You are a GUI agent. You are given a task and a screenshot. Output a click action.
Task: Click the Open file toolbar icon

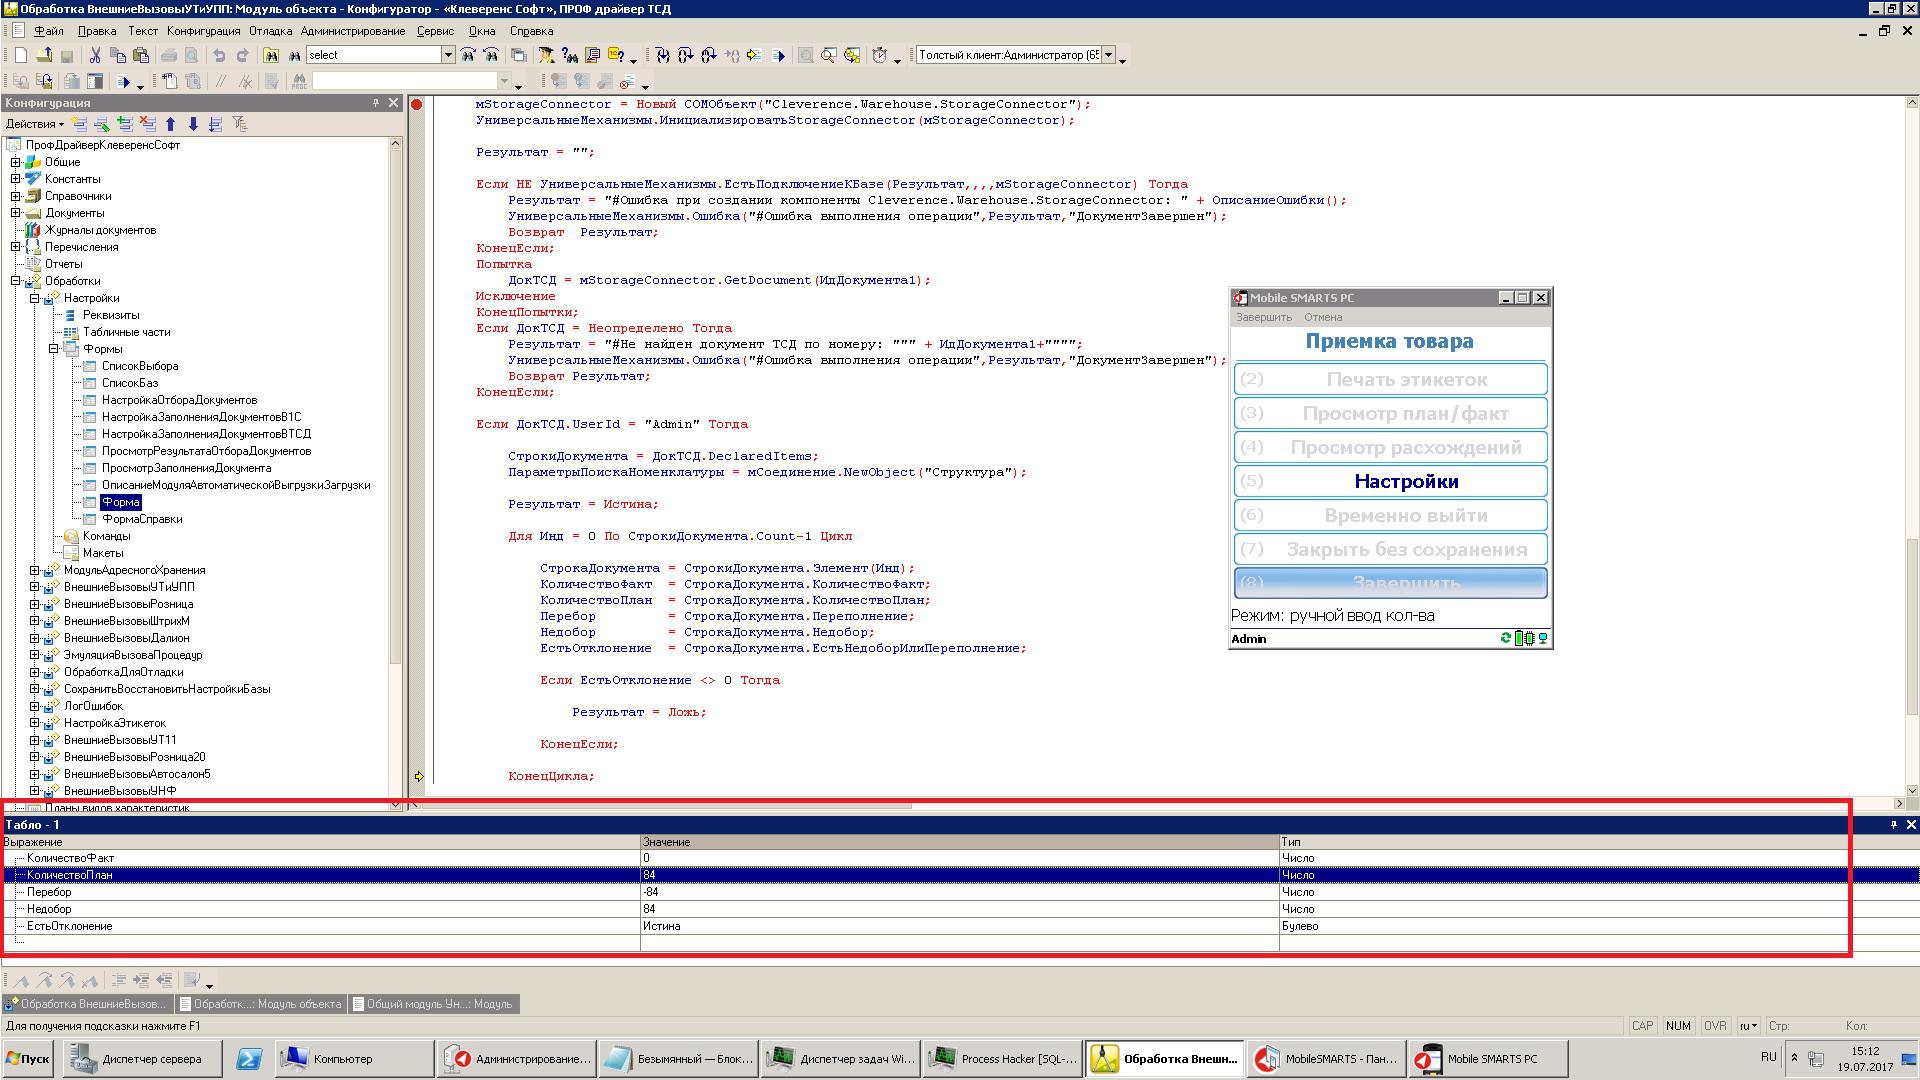coord(44,56)
